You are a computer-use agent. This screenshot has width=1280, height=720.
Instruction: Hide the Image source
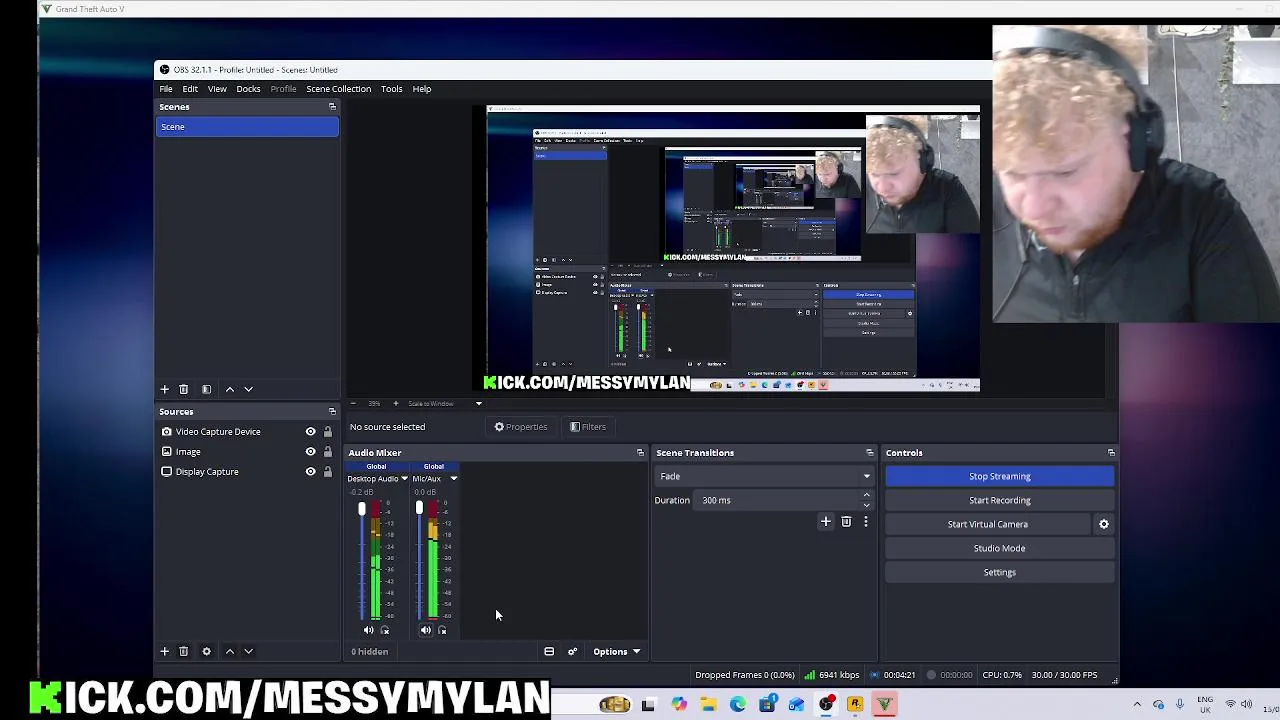coord(310,452)
